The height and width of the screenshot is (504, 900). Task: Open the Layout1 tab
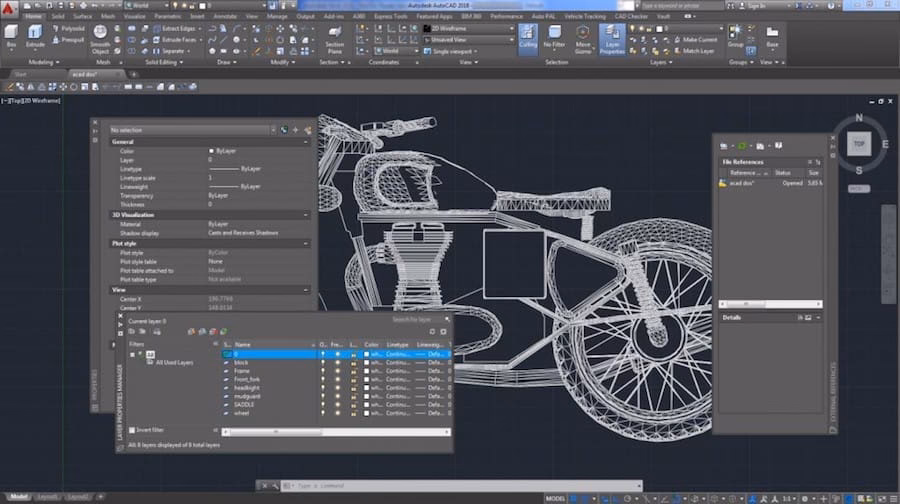[49, 497]
